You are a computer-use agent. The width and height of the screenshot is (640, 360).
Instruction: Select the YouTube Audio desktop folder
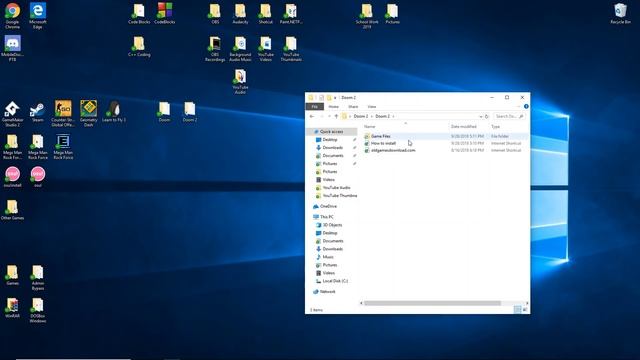point(240,81)
